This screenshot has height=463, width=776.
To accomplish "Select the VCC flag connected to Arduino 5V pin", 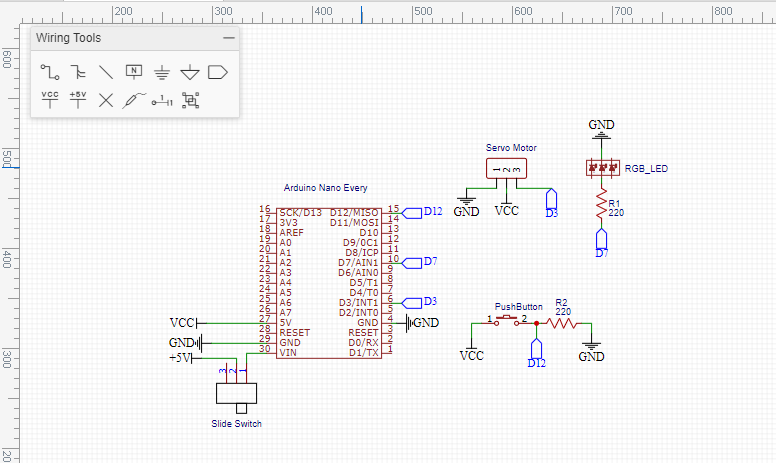I will [186, 323].
